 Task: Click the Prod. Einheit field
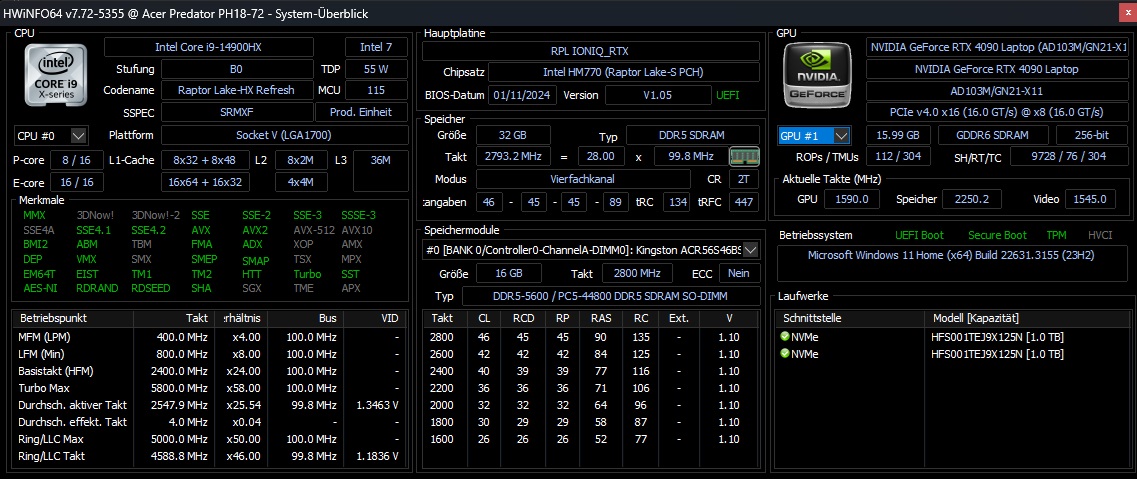point(361,112)
